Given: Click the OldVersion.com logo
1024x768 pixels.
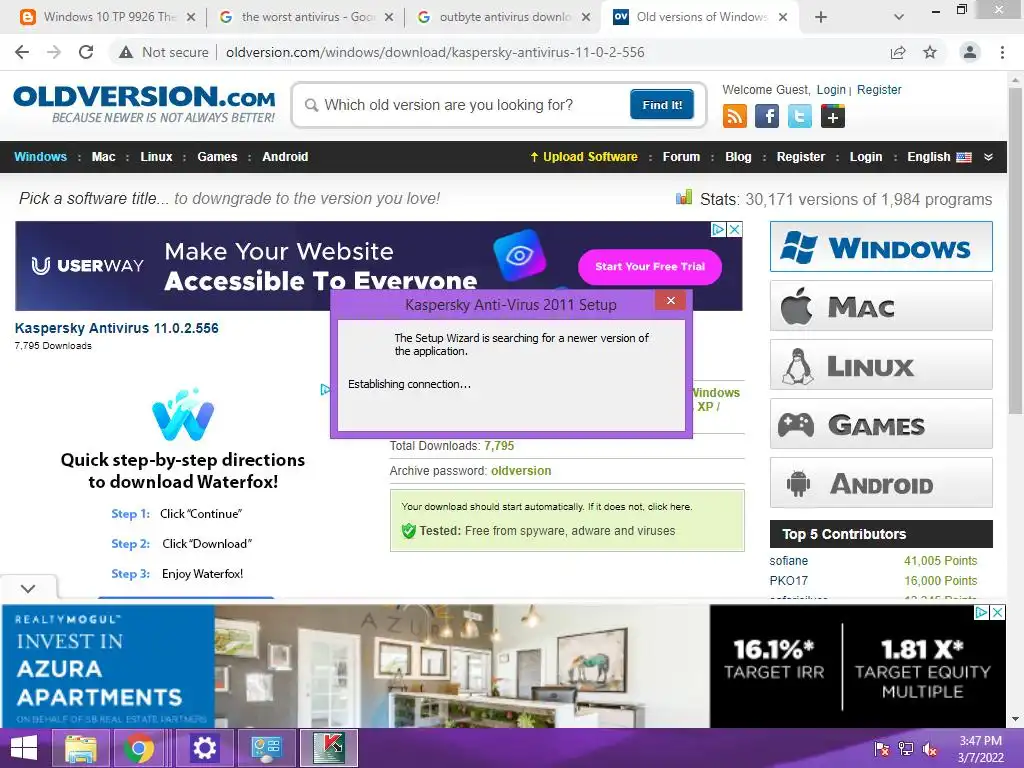Looking at the screenshot, I should tap(144, 103).
